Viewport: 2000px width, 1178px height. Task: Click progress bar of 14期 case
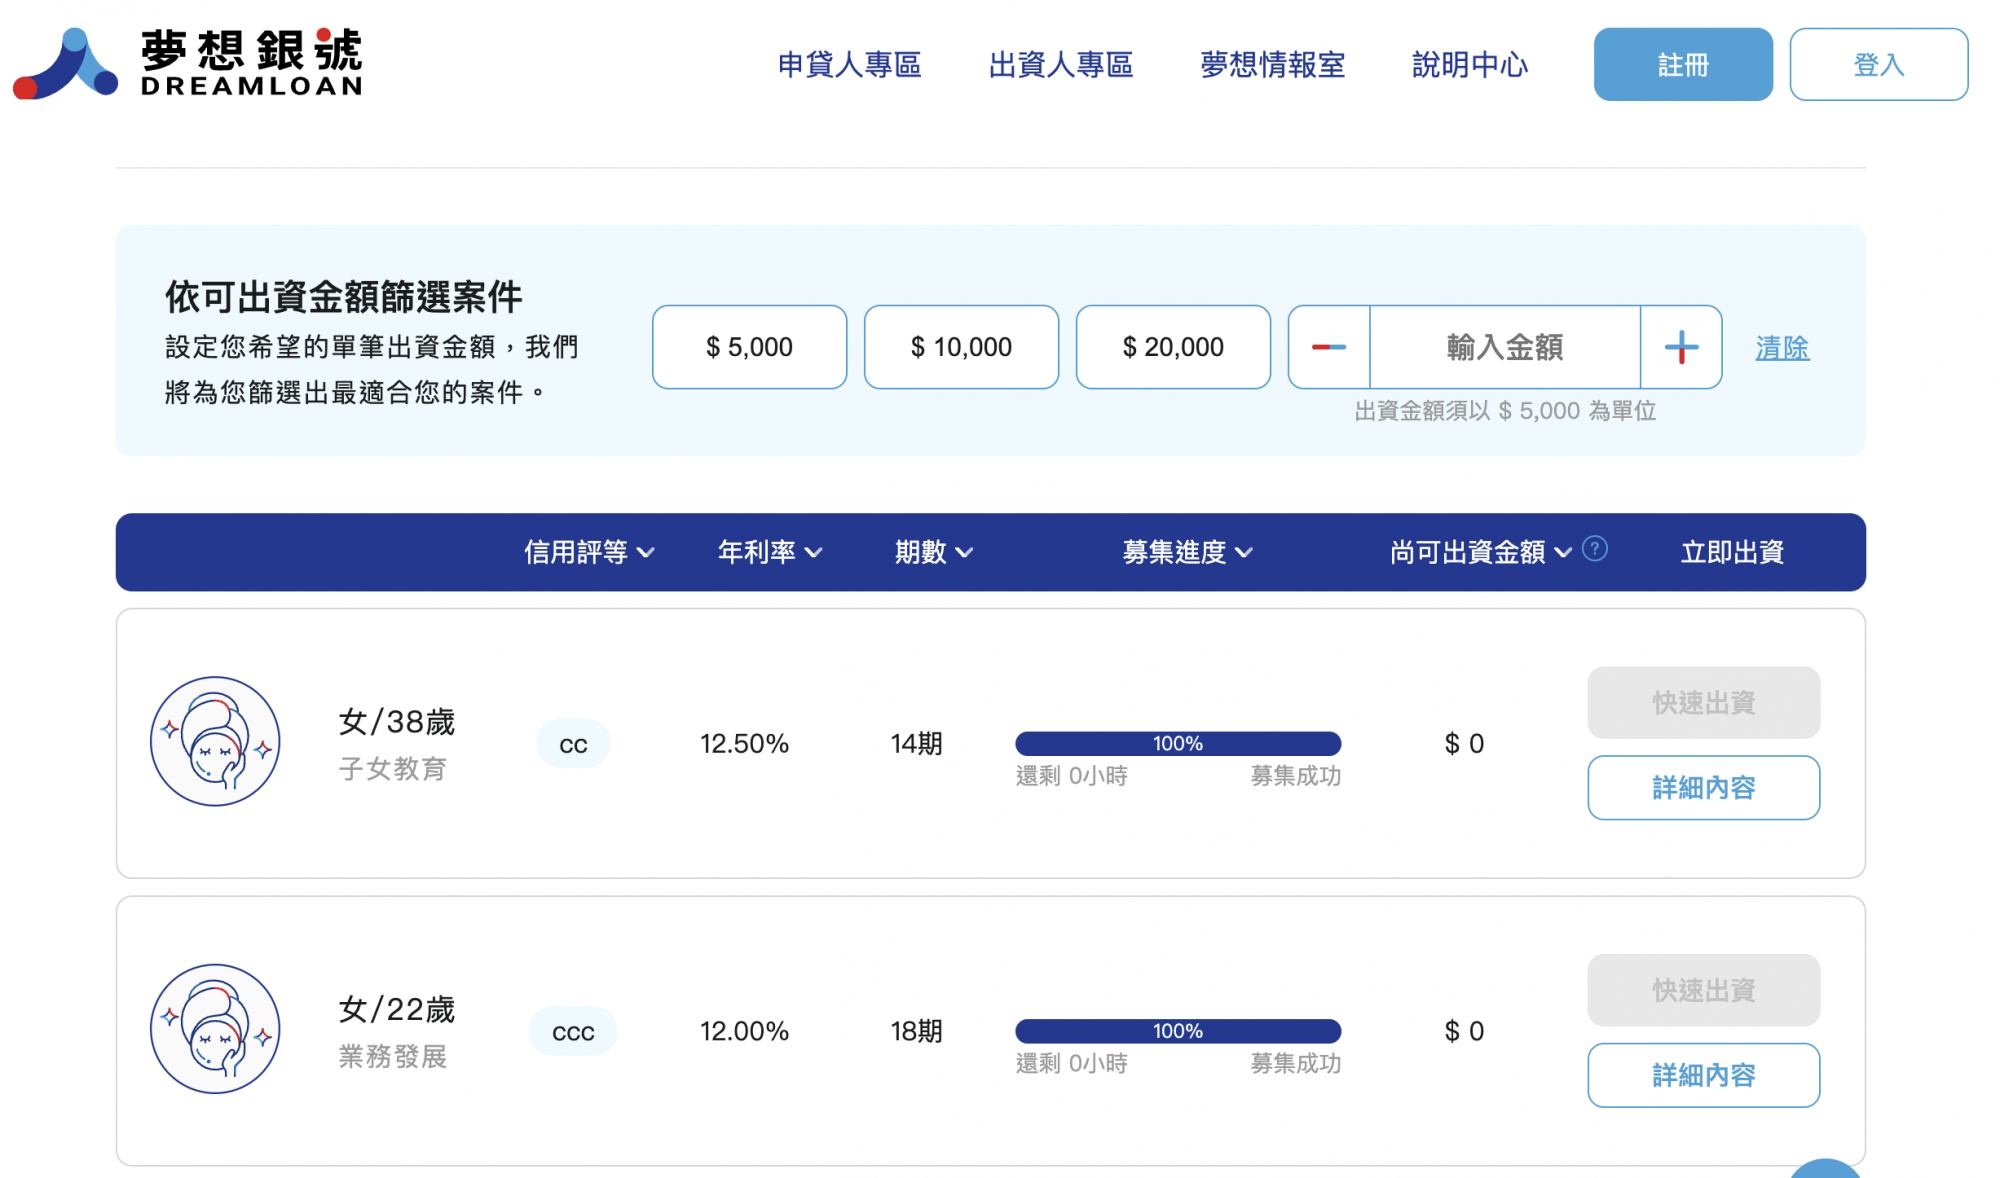coord(1178,743)
